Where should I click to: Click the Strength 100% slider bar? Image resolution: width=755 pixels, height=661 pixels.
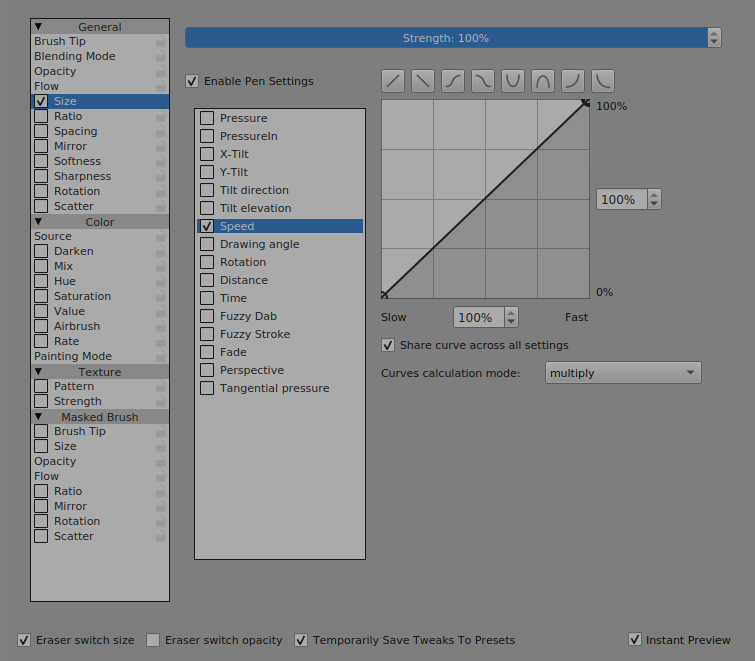445,38
